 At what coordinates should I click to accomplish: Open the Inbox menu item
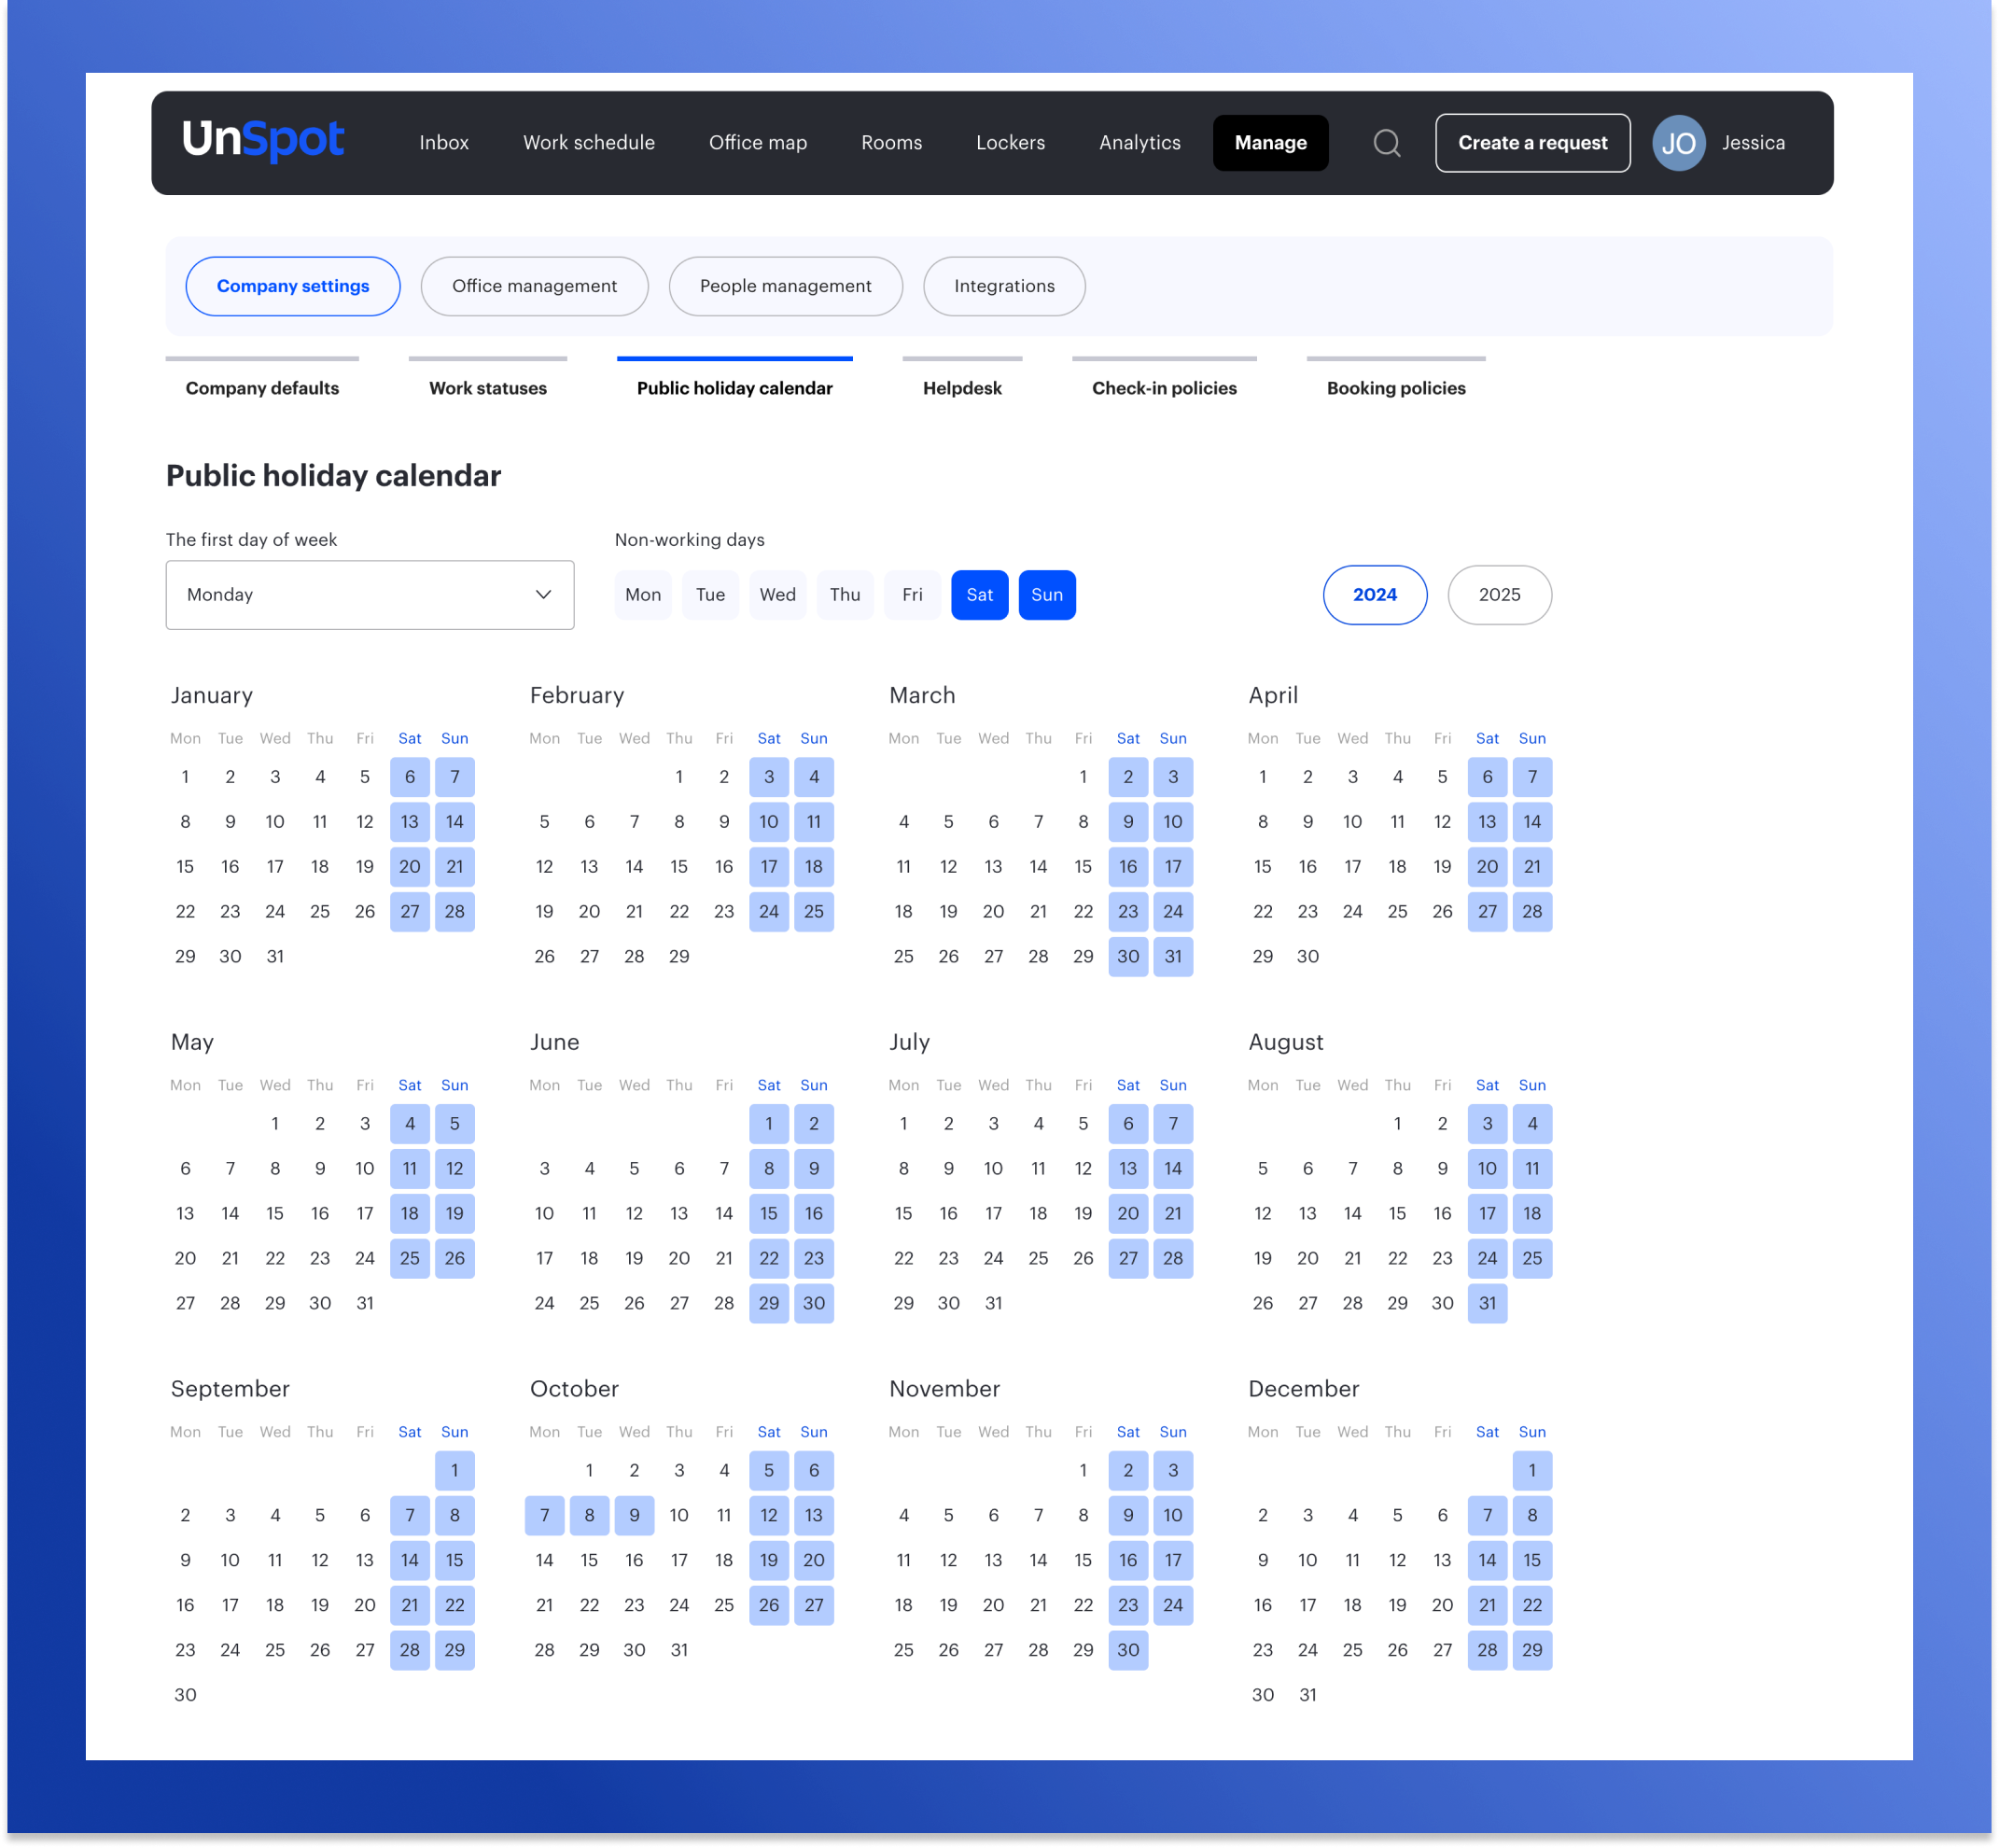click(444, 143)
